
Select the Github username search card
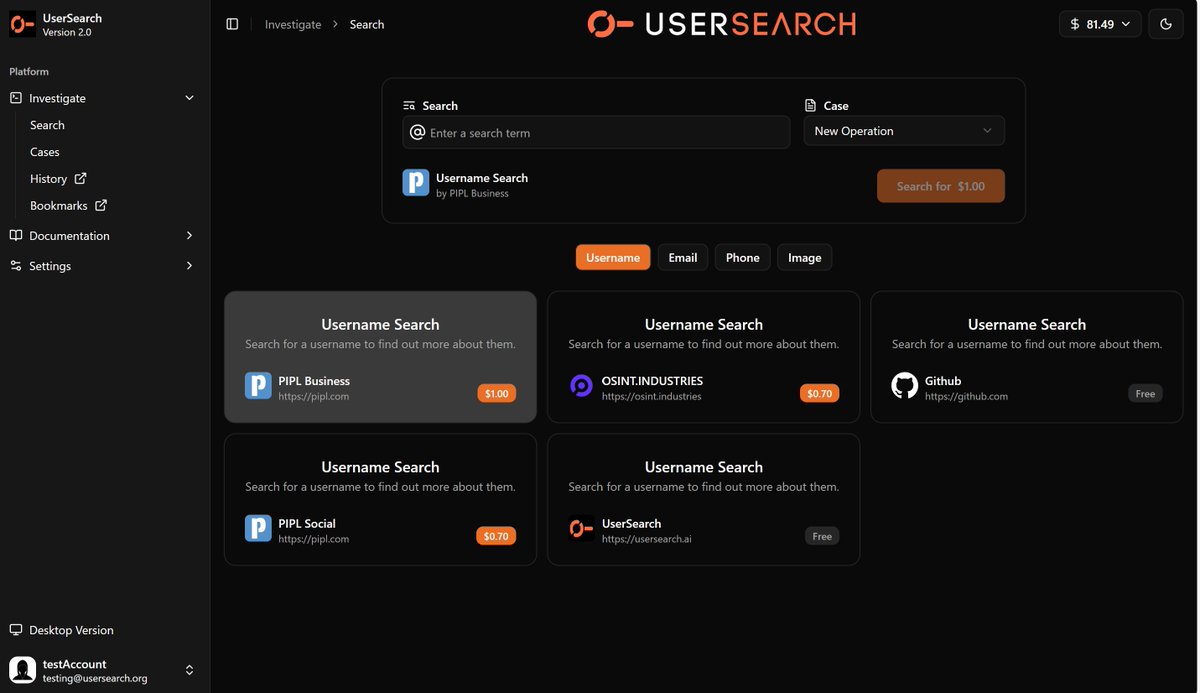click(x=1026, y=357)
